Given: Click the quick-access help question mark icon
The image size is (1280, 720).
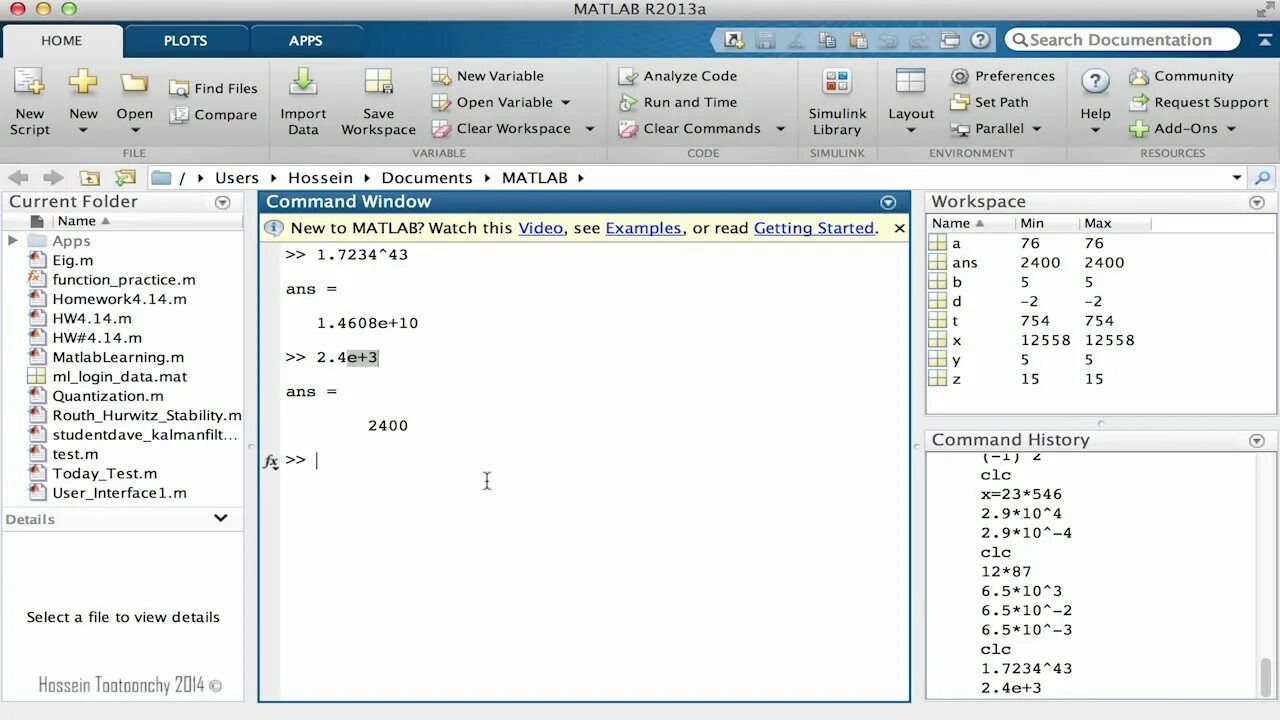Looking at the screenshot, I should [981, 40].
